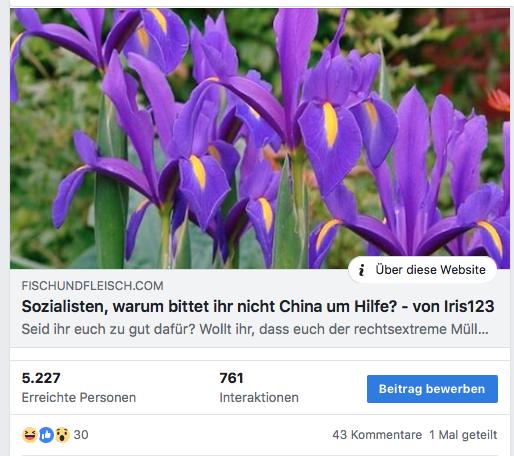Click the Interaktionen label

pos(259,397)
